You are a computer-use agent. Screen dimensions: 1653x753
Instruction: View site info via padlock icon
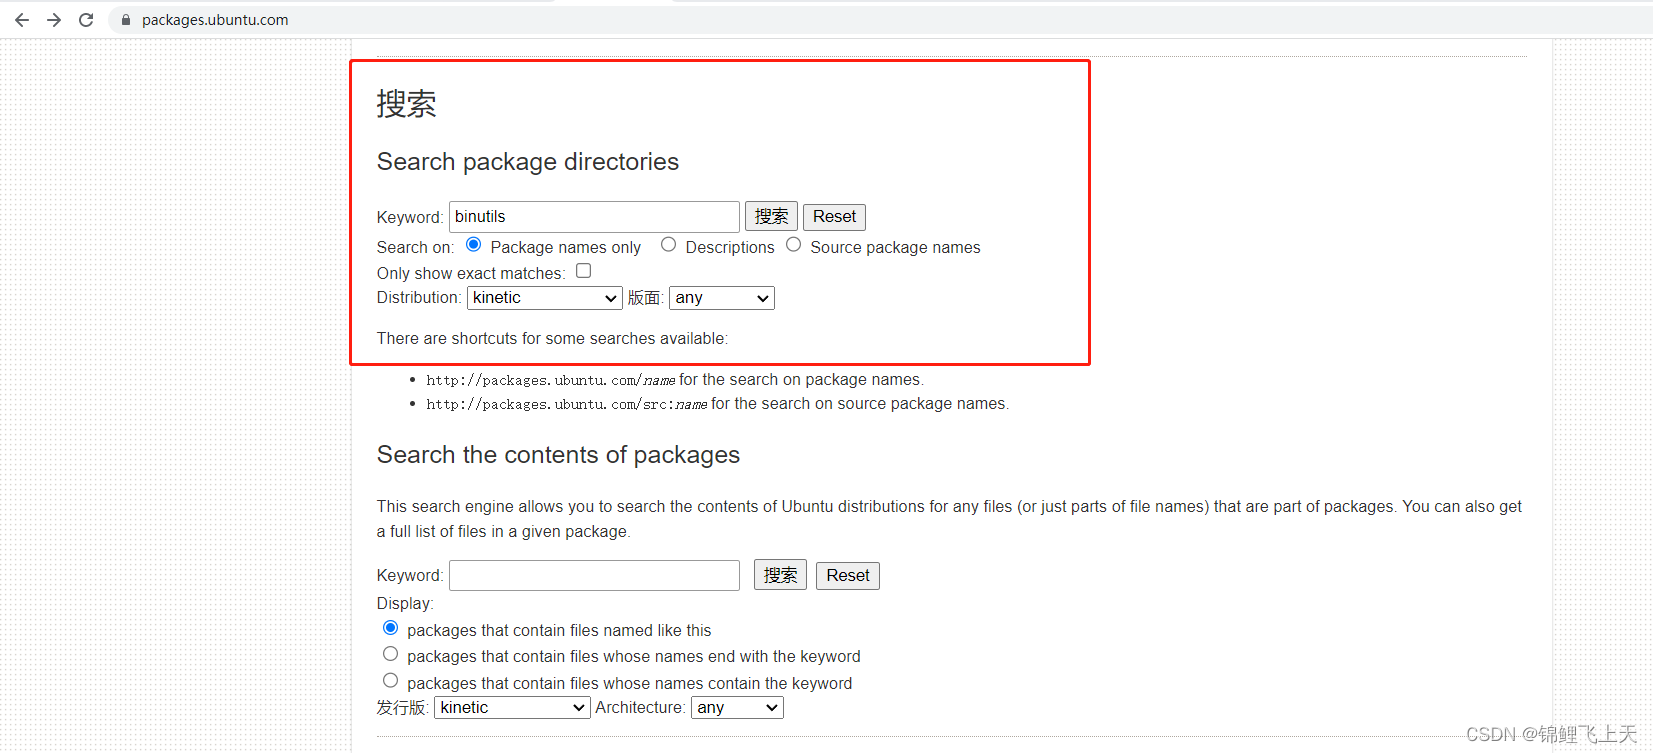(126, 20)
